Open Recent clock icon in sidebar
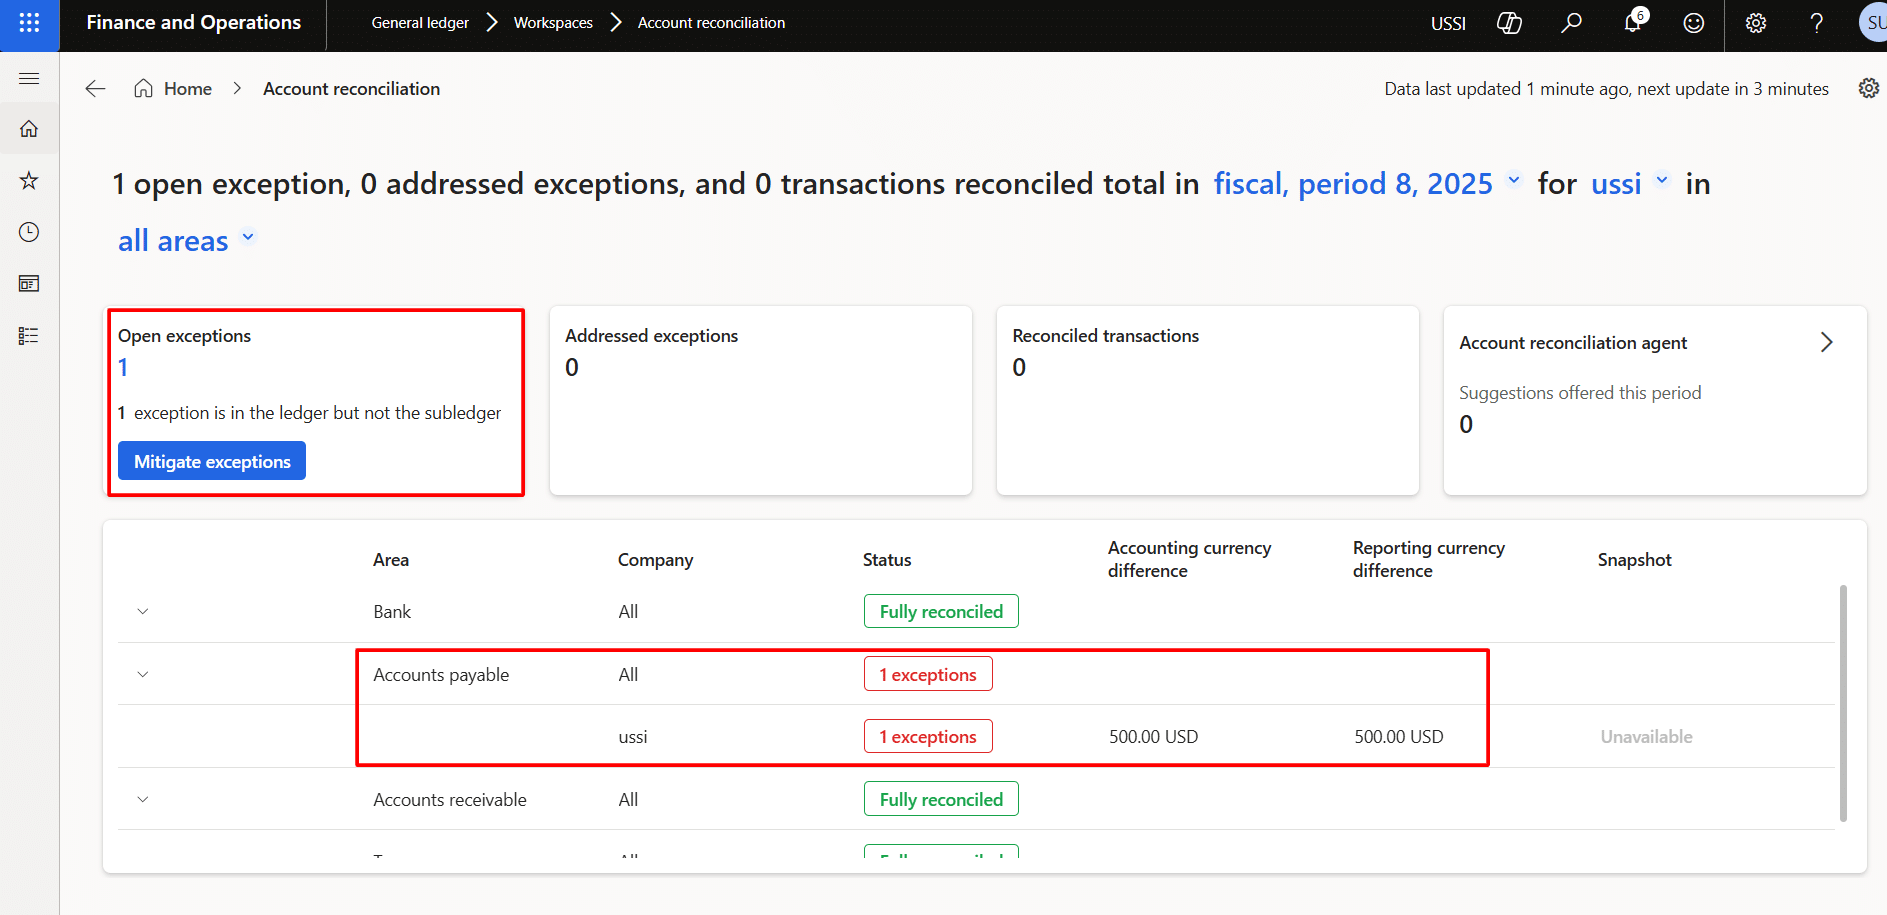This screenshot has height=915, width=1887. point(29,232)
